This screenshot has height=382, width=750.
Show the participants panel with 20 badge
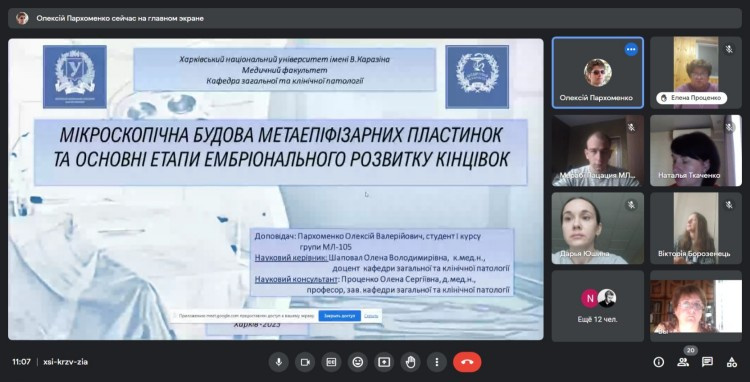(684, 362)
